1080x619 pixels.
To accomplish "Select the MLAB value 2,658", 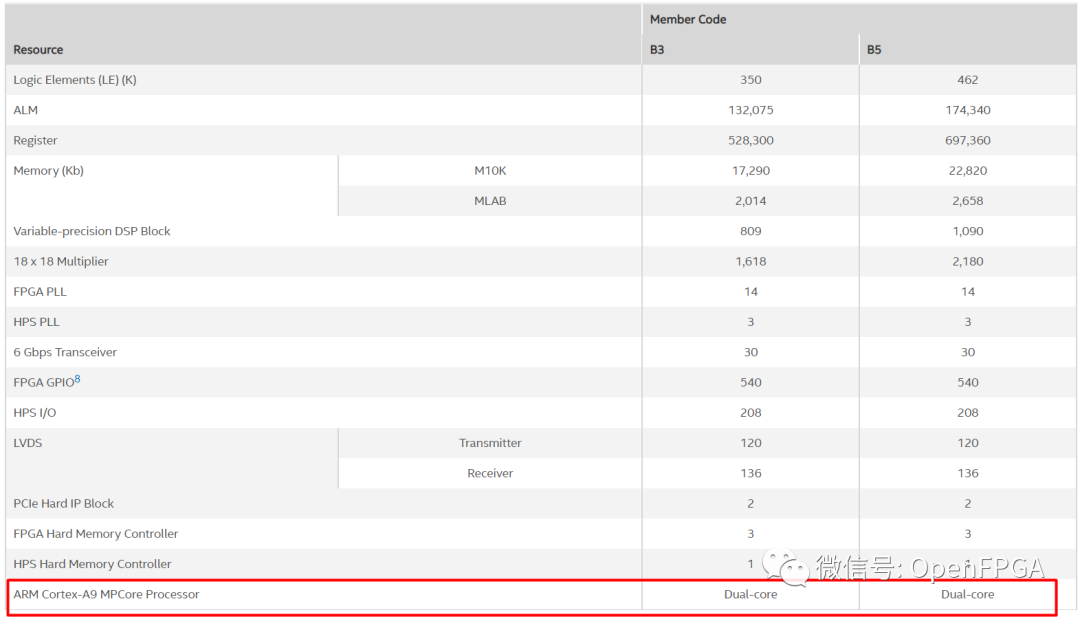I will (x=968, y=201).
